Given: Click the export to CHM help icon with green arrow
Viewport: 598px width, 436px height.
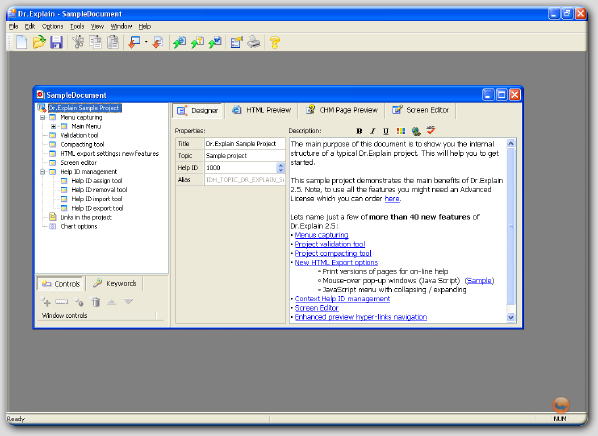Looking at the screenshot, I should 197,42.
